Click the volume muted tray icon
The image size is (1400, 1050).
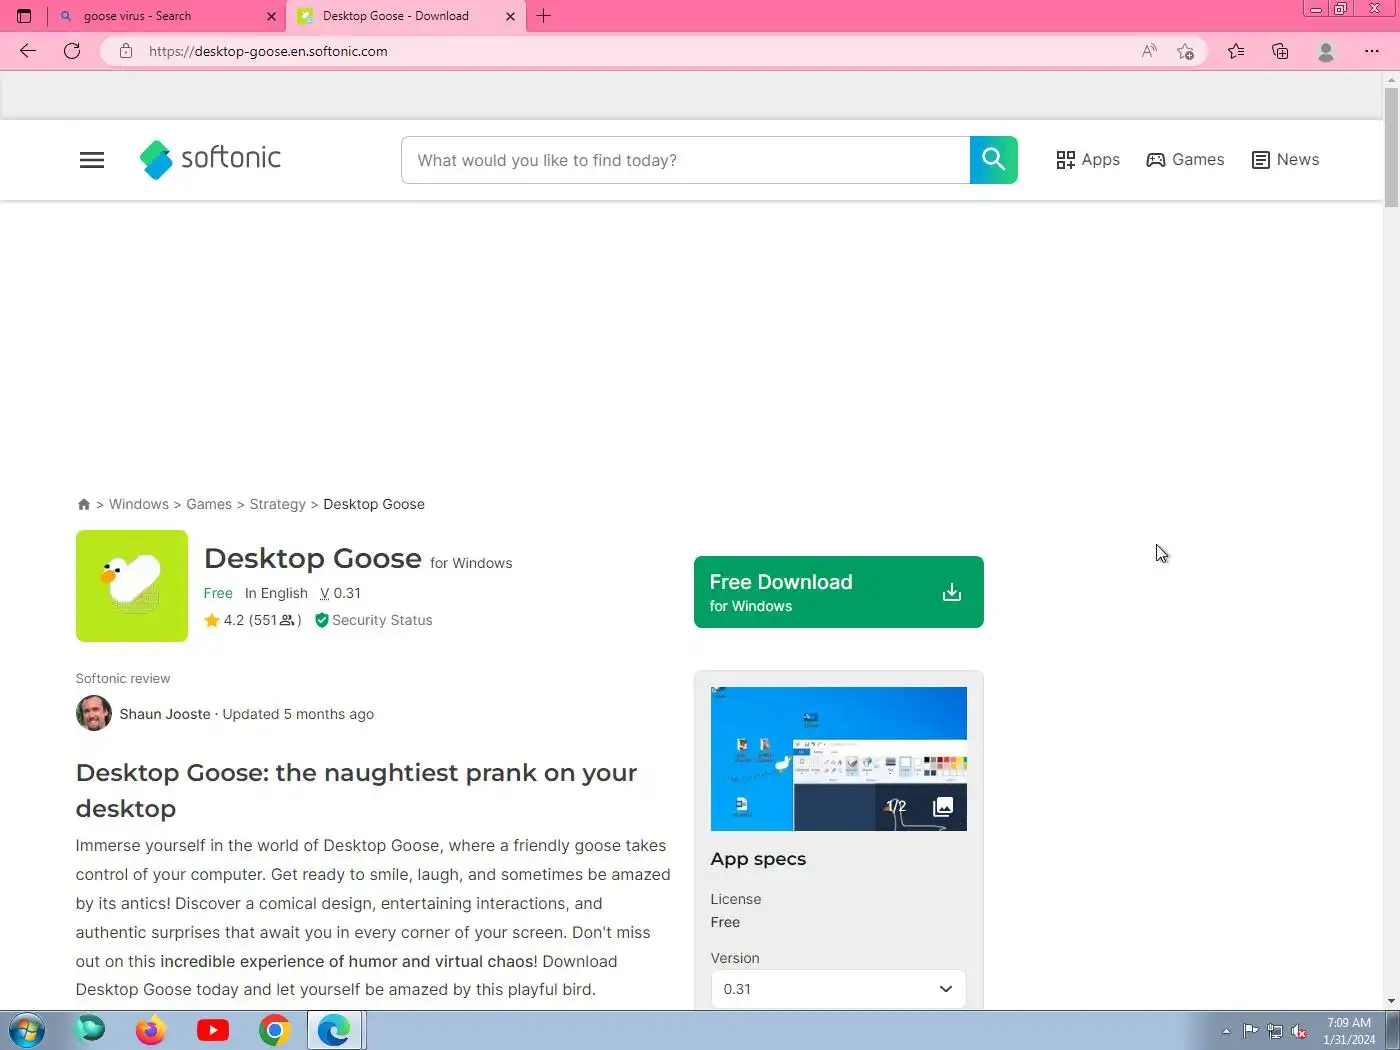point(1299,1031)
